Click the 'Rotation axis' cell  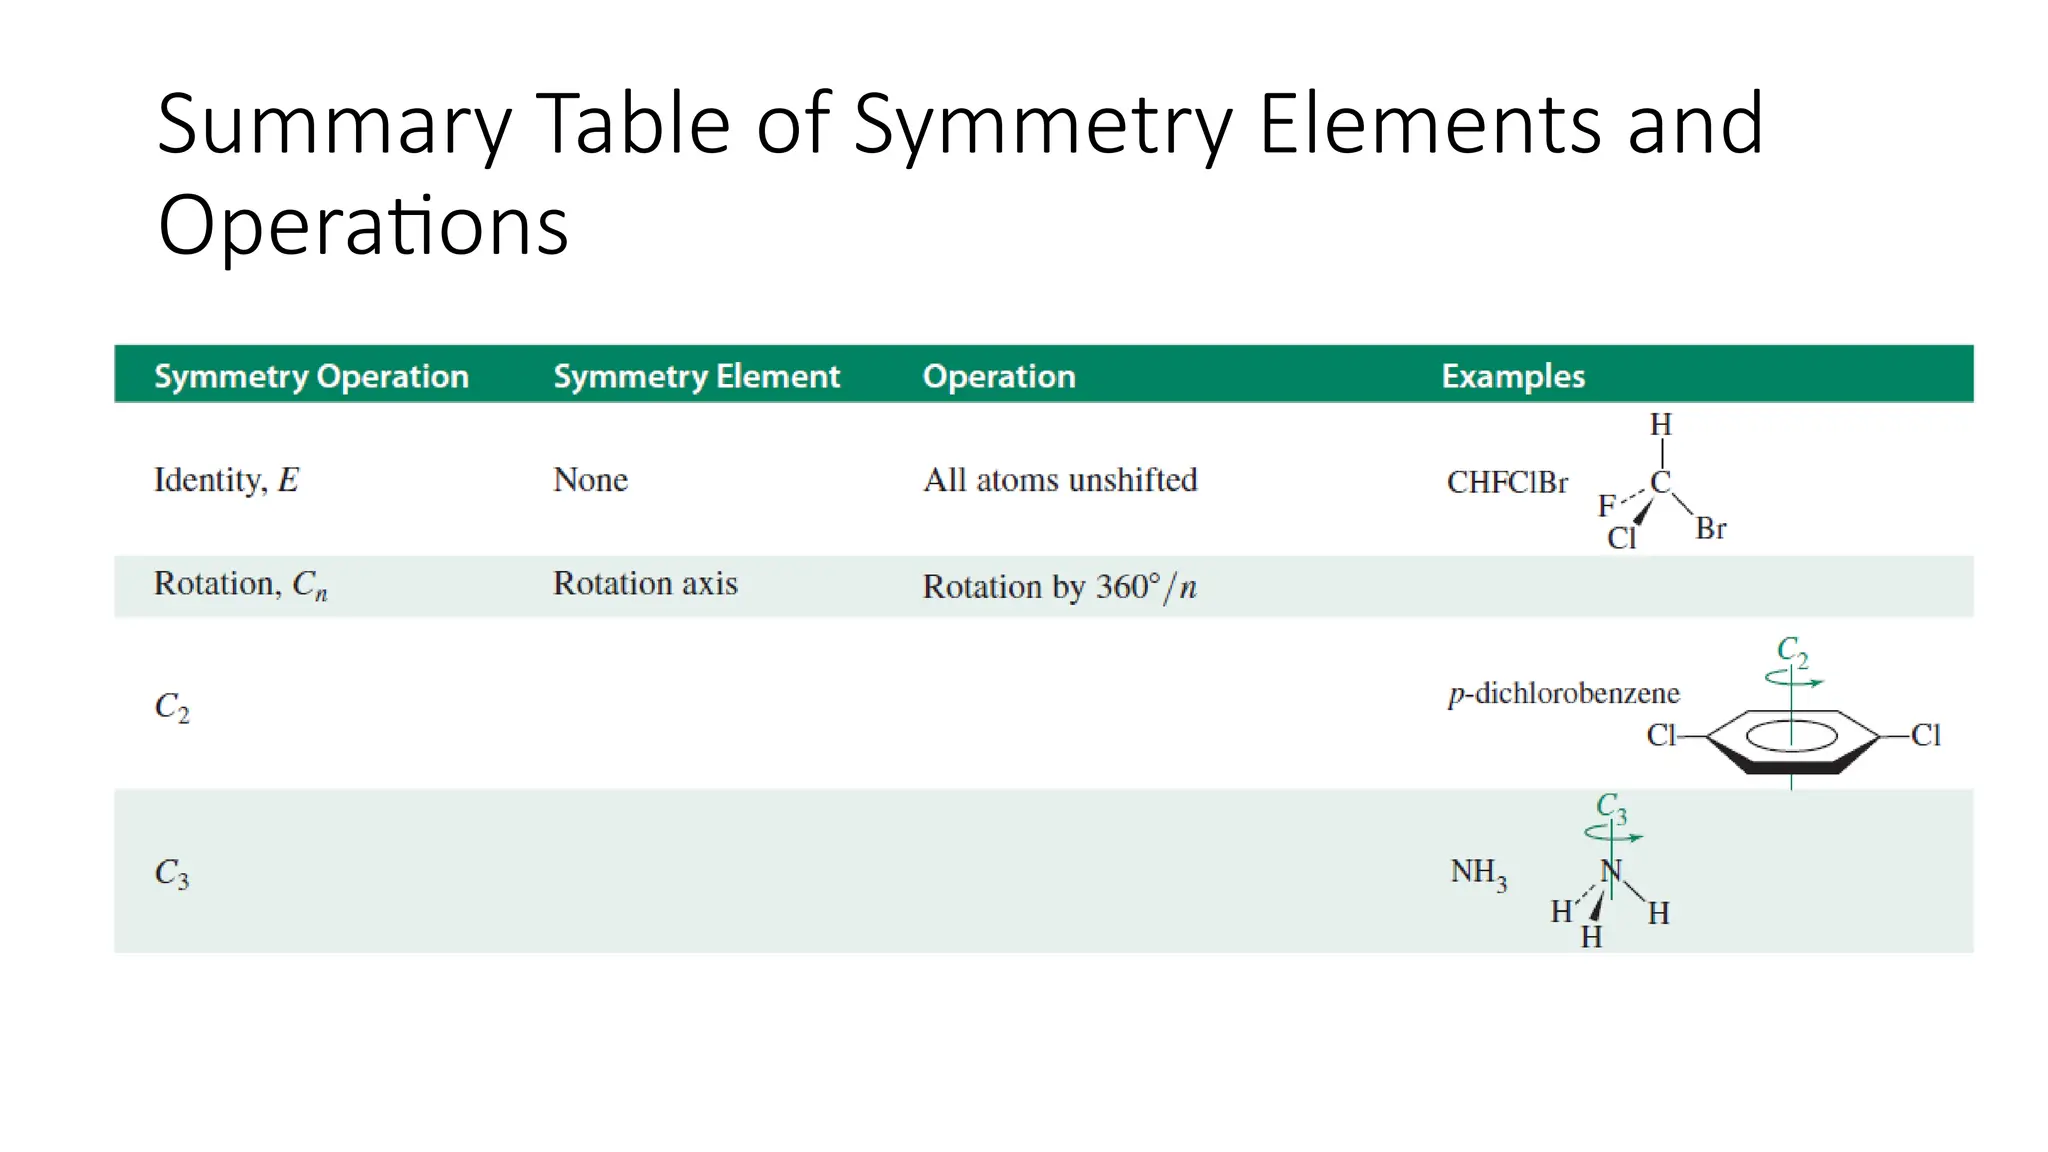645,583
